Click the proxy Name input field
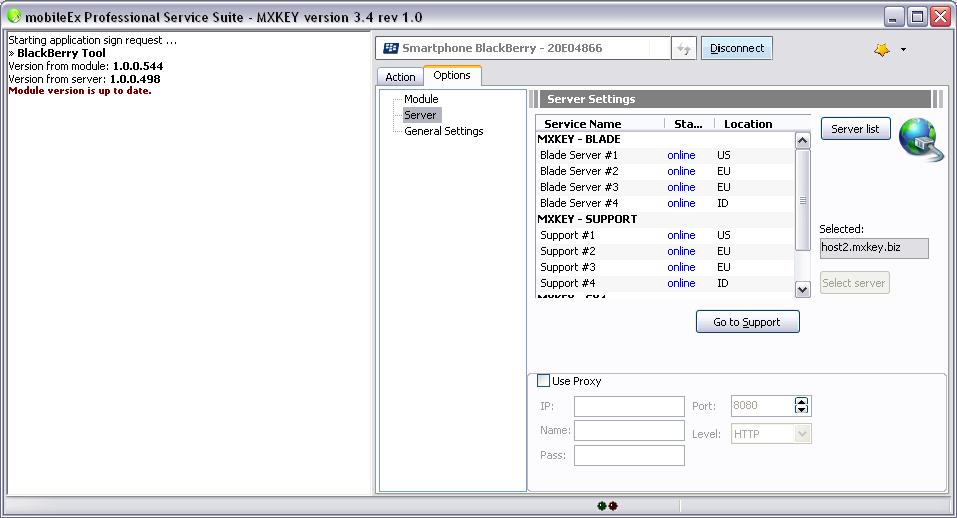 629,431
